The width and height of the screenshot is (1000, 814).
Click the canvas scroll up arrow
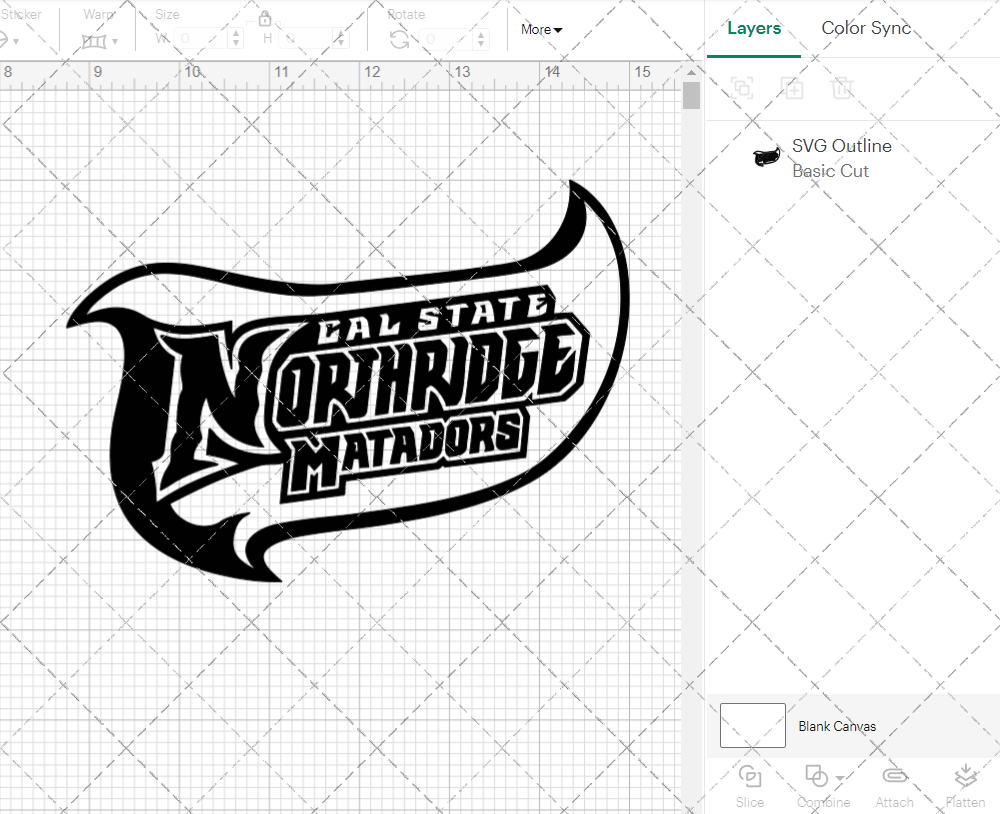pos(691,73)
